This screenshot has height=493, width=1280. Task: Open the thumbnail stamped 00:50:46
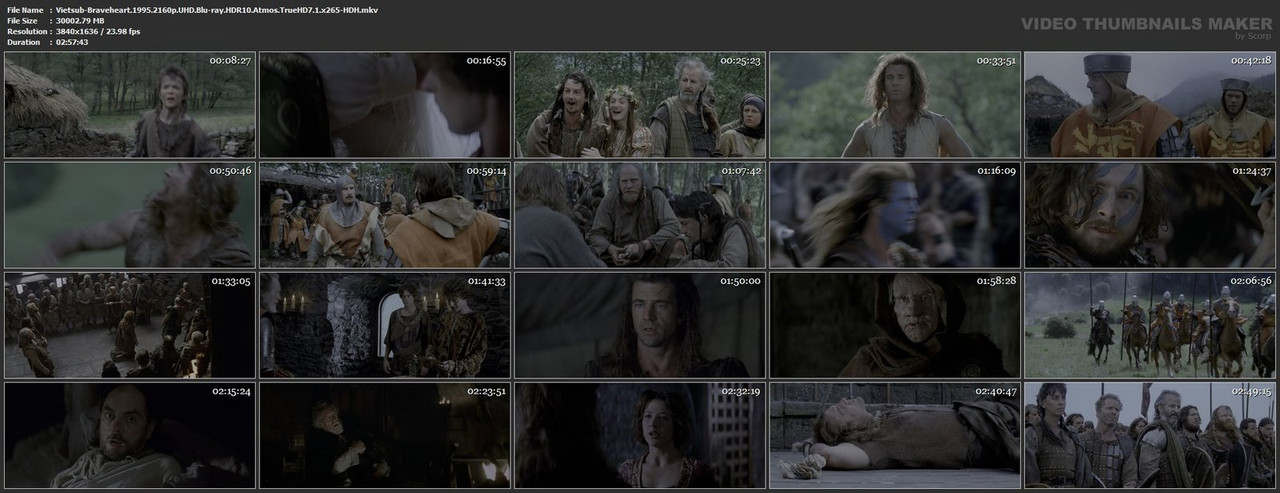(x=130, y=215)
